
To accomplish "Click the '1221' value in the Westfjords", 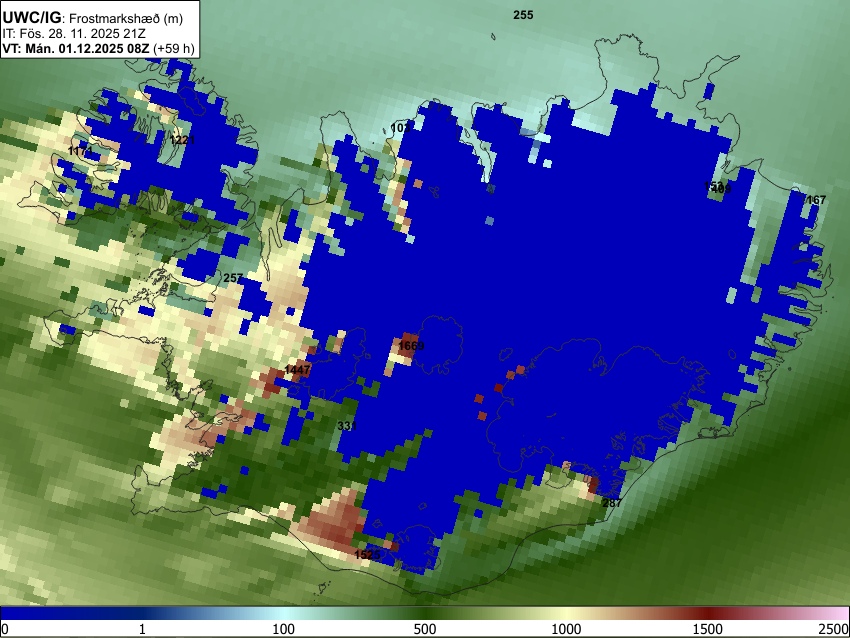I will click(182, 140).
